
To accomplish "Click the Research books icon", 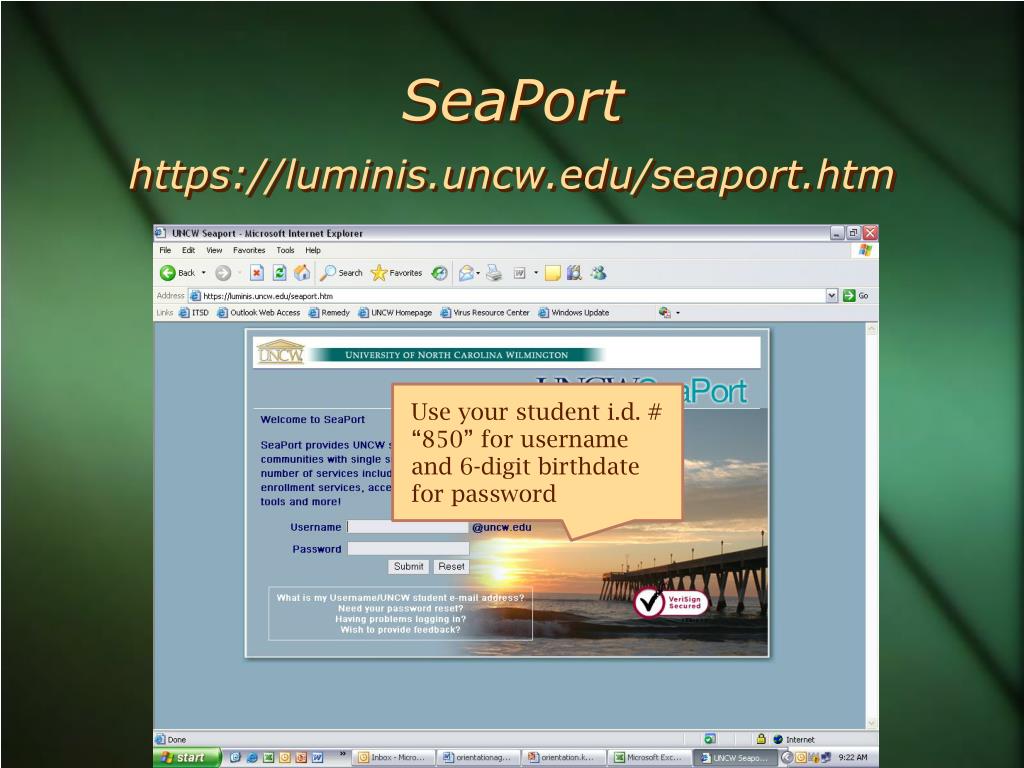I will [x=575, y=273].
